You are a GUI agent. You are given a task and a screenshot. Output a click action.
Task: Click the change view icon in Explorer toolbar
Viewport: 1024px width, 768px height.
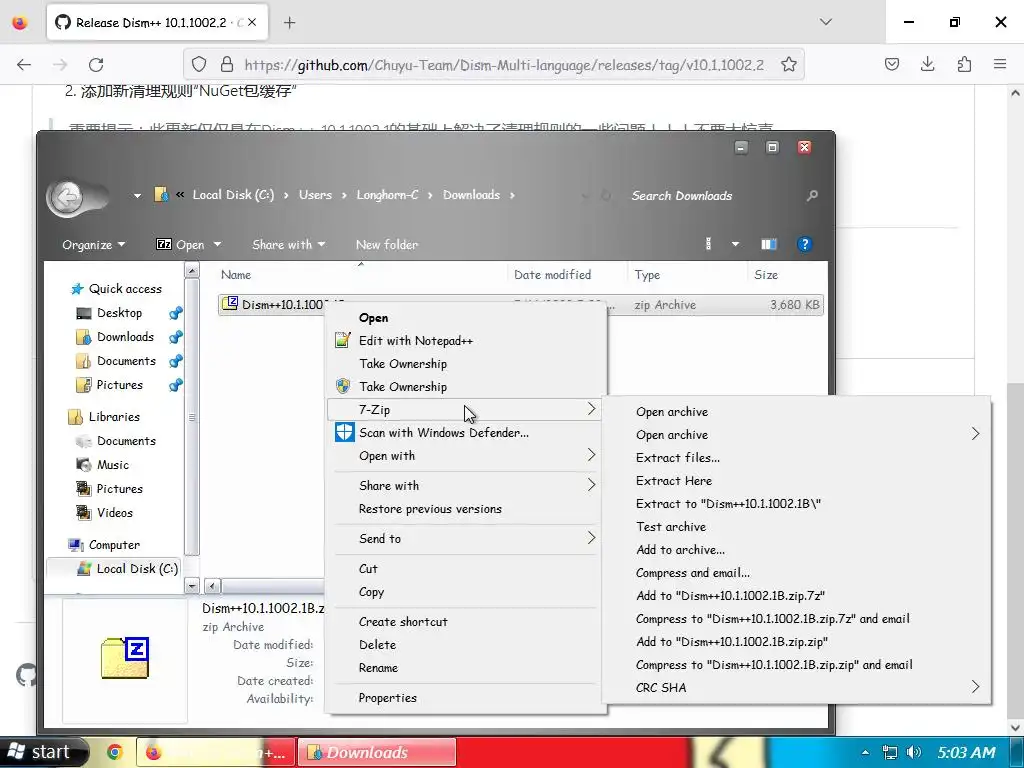709,244
